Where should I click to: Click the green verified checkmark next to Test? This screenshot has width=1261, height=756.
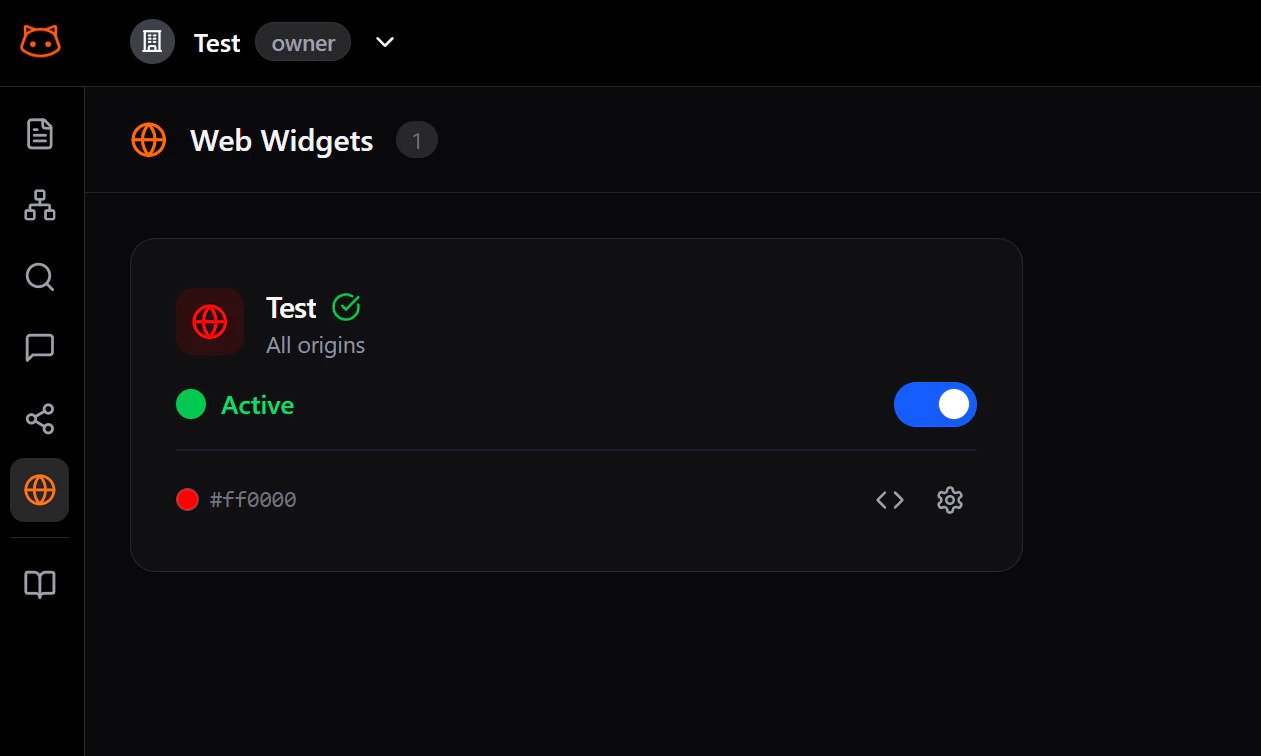coord(345,307)
